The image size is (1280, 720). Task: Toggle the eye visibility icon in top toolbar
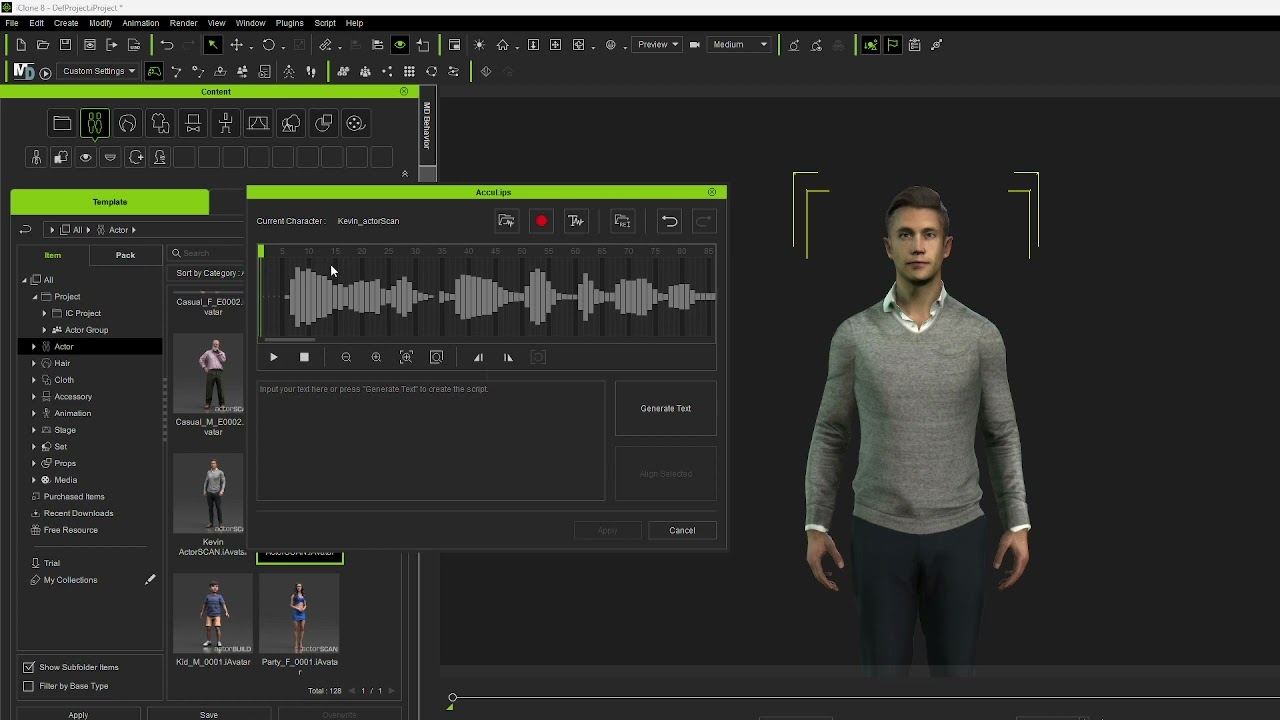tap(400, 45)
